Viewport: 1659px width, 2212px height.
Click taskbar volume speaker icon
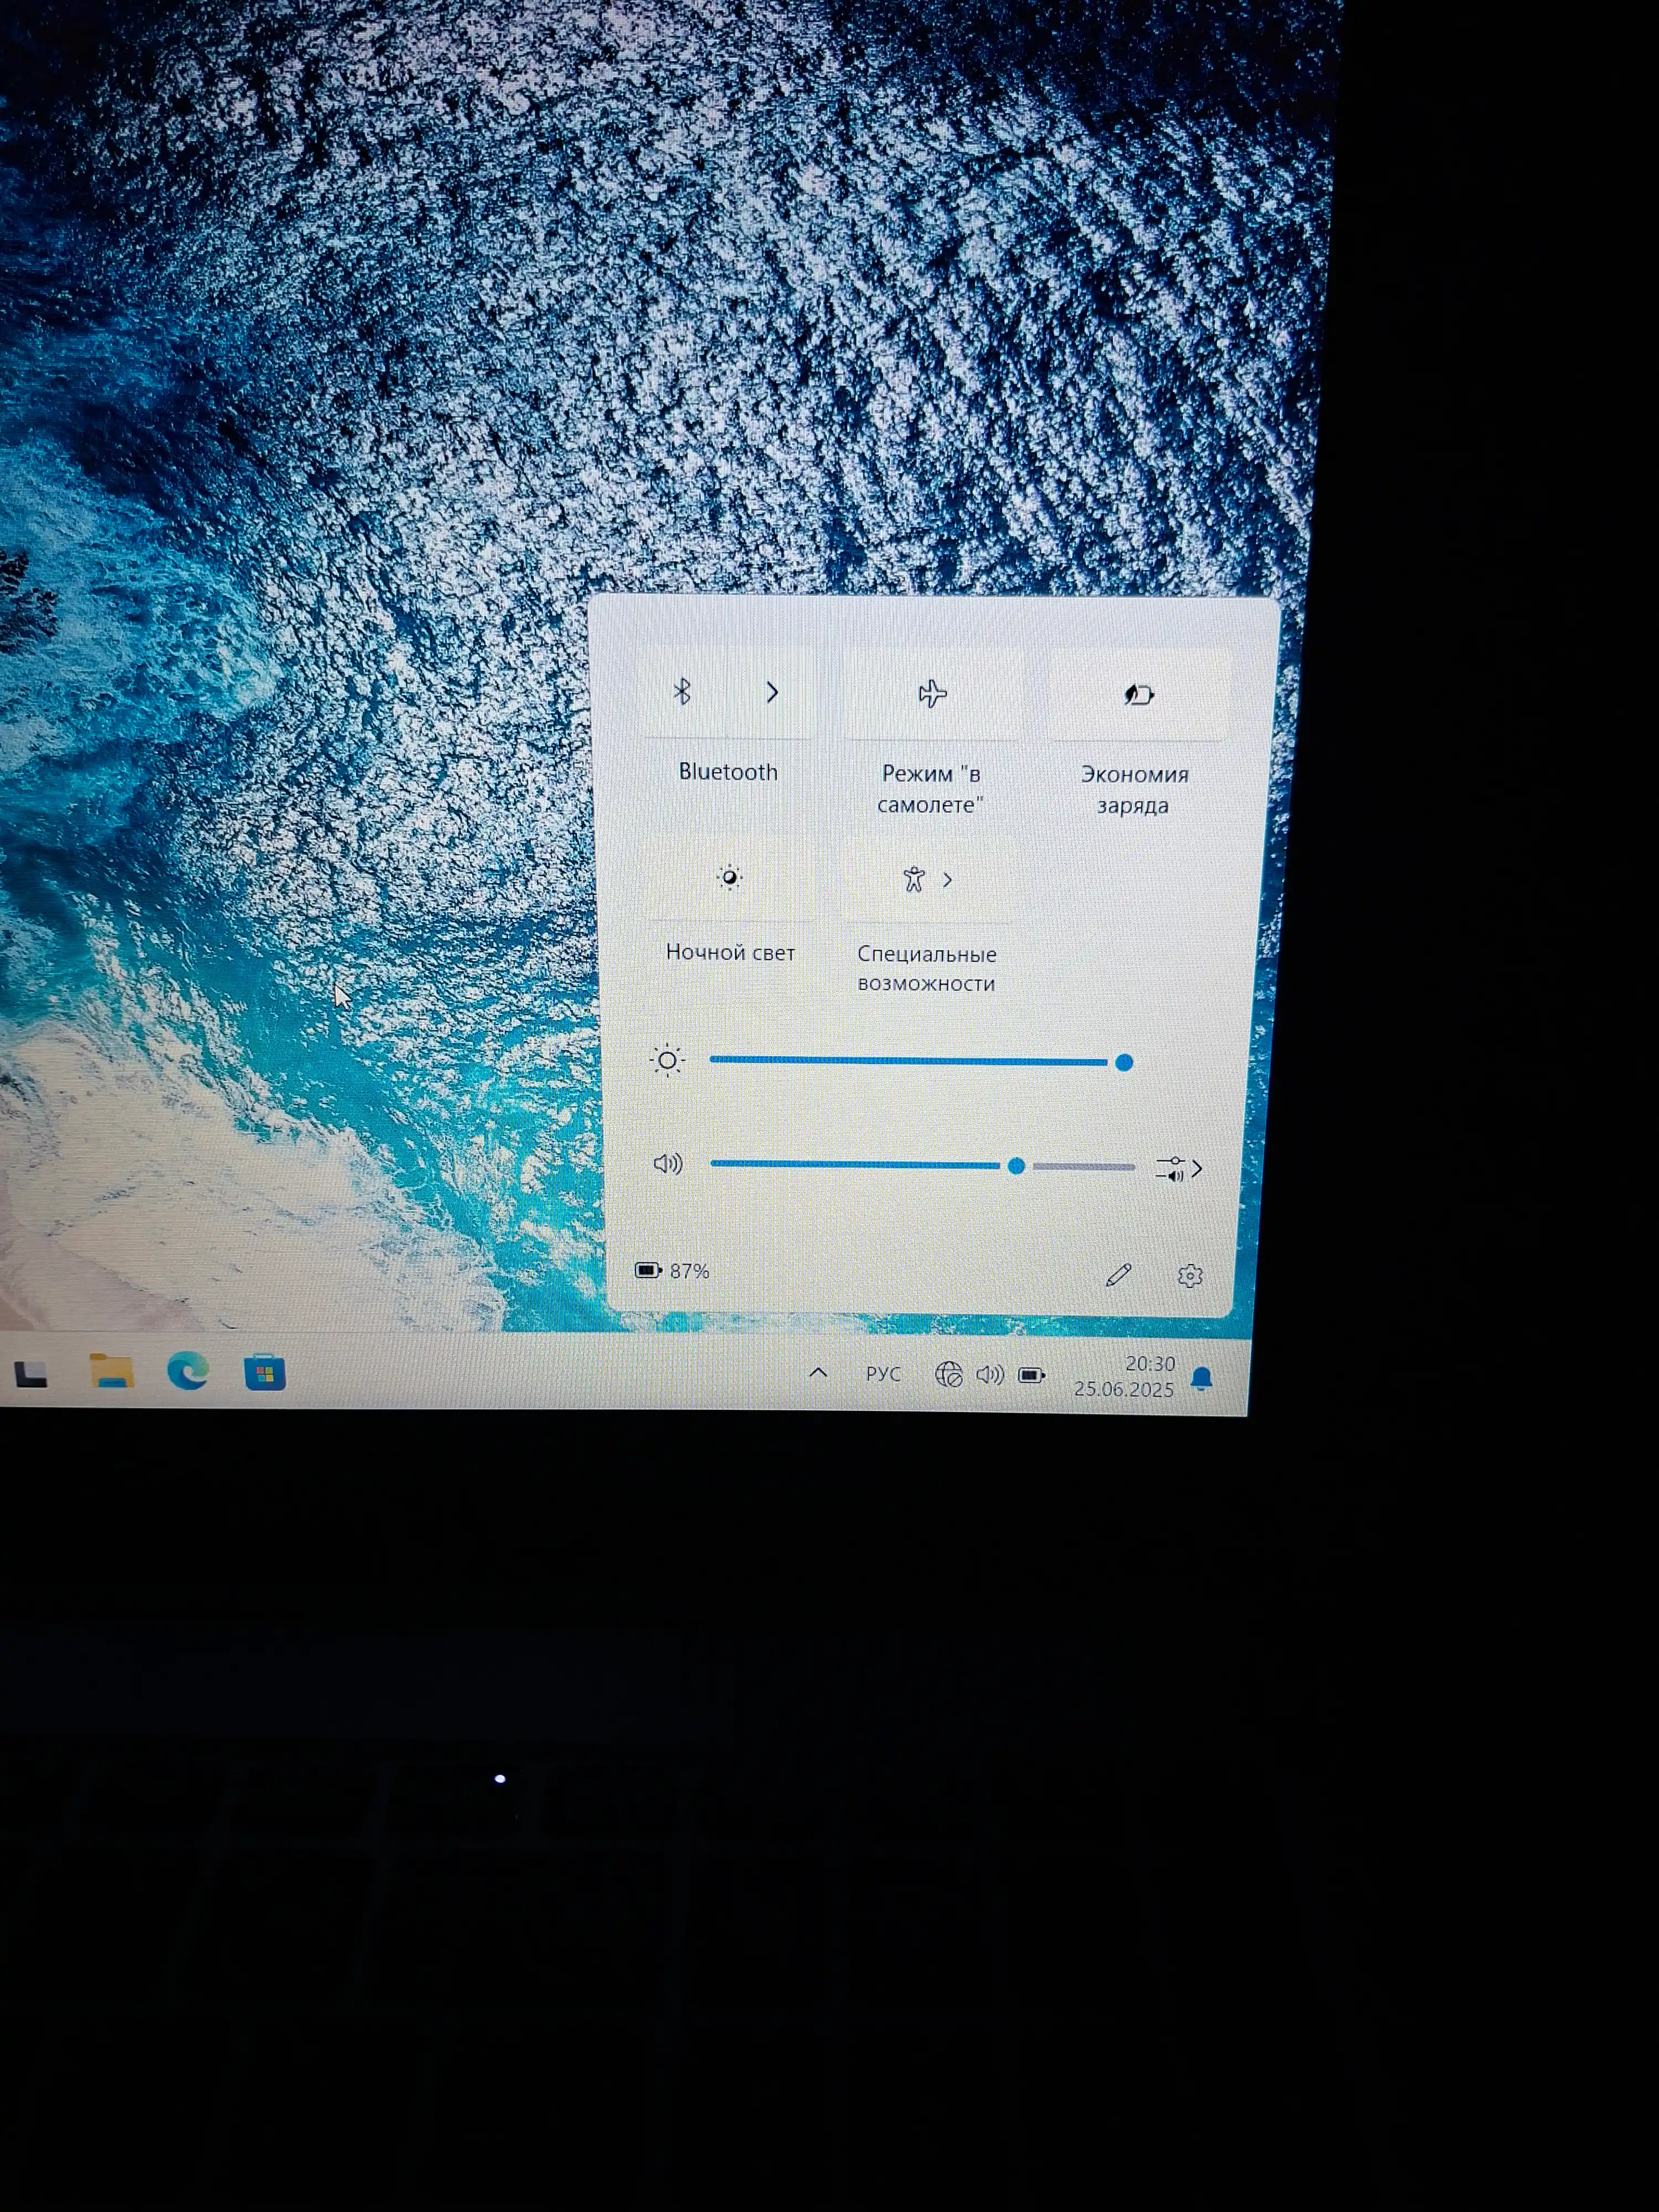(x=990, y=1375)
